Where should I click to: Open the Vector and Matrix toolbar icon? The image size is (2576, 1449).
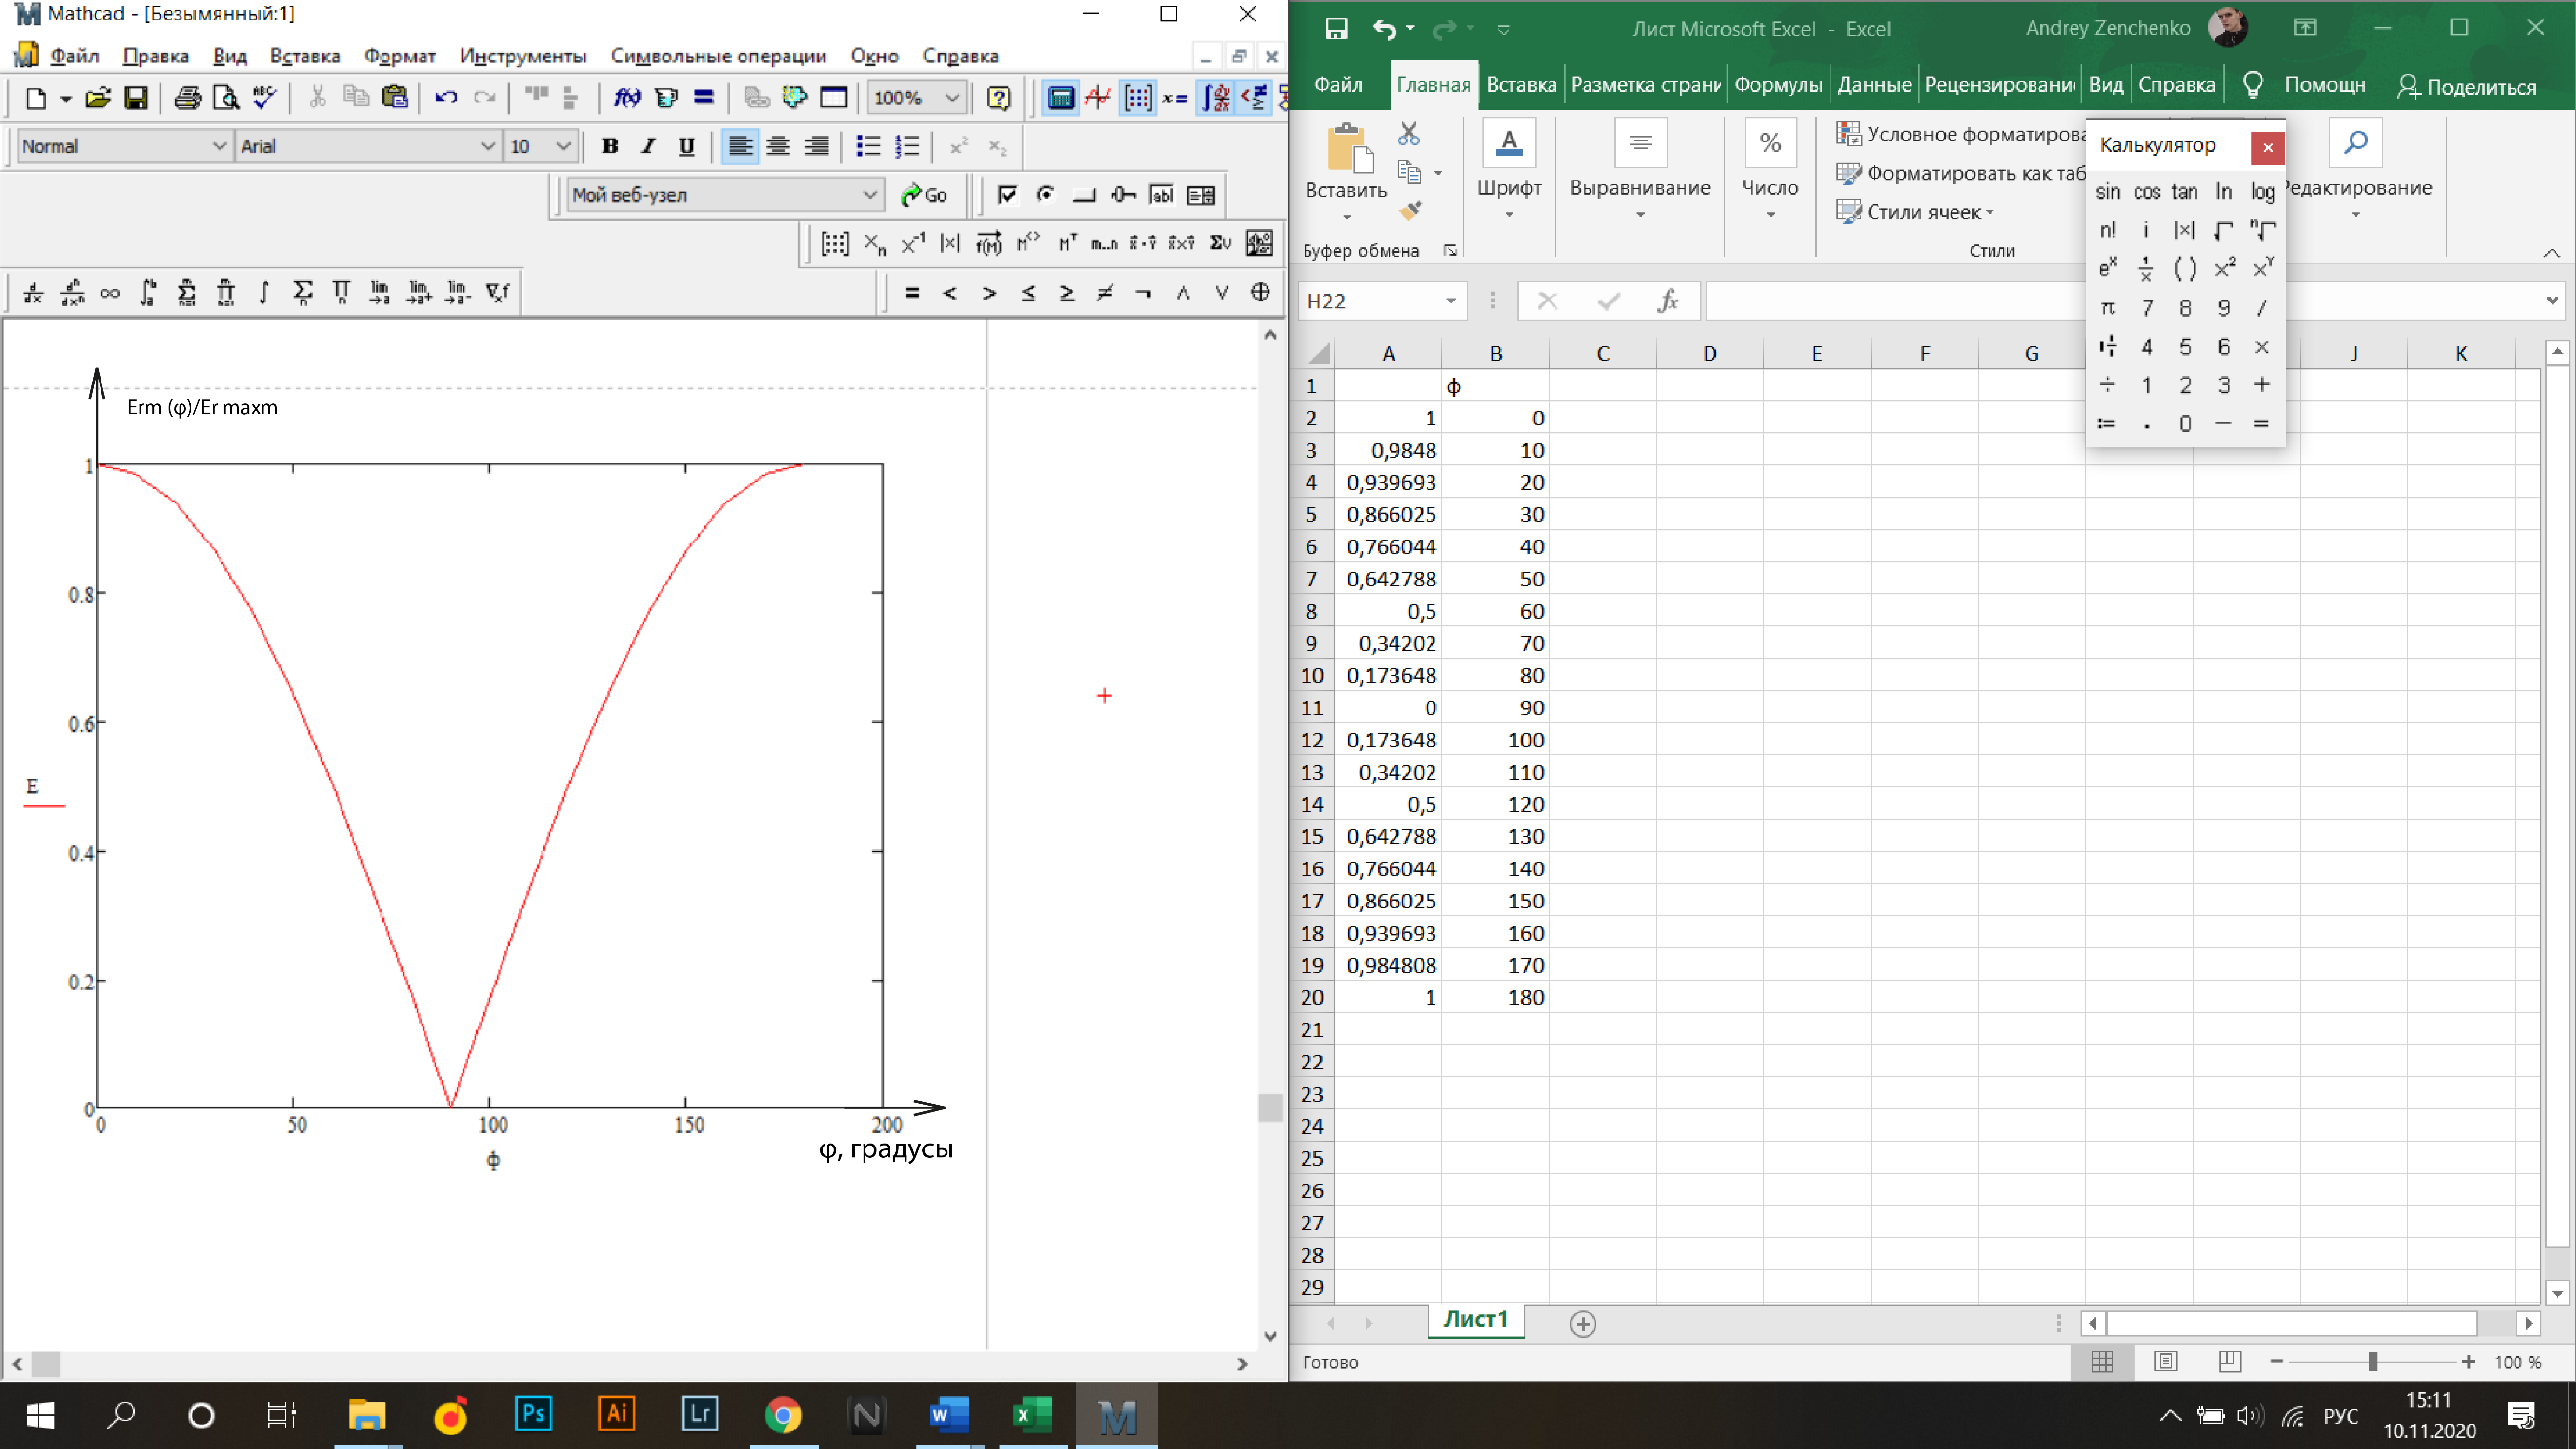click(x=1138, y=98)
